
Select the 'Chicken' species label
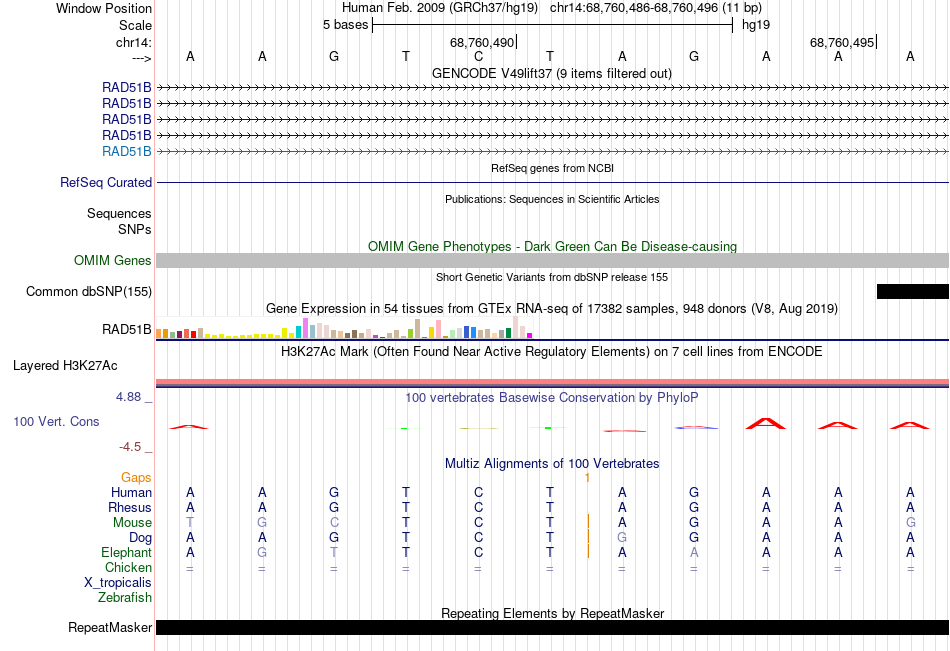128,567
